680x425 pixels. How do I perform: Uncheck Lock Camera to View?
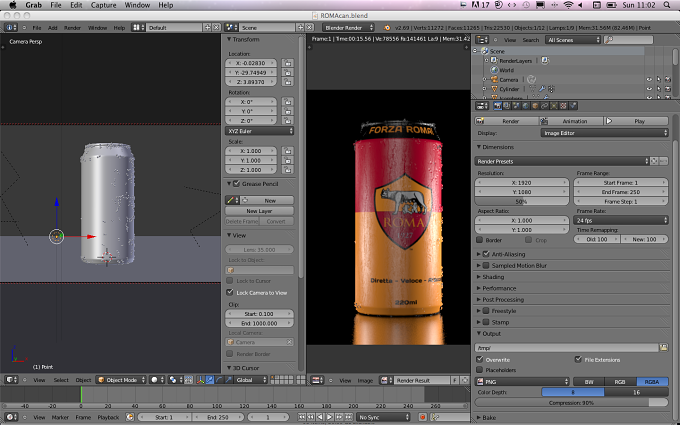pyautogui.click(x=230, y=292)
